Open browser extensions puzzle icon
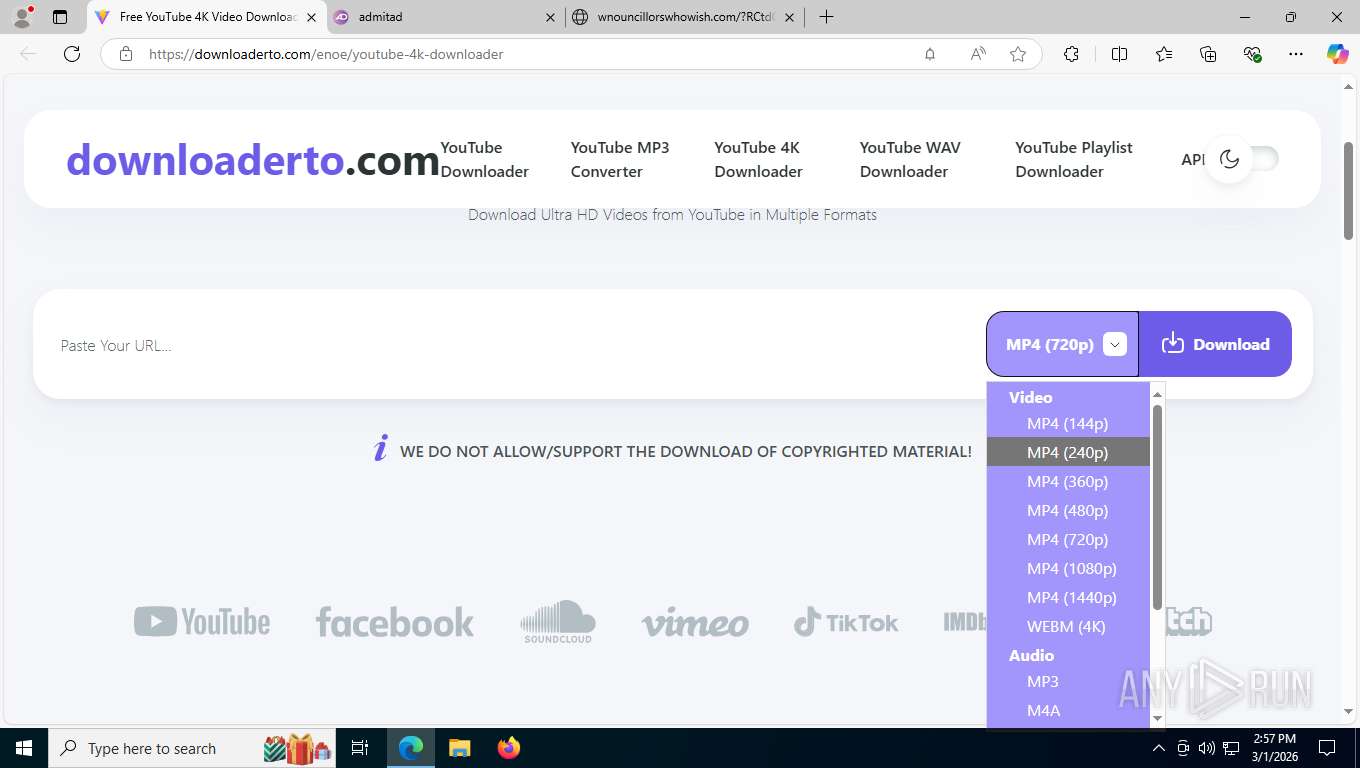This screenshot has width=1360, height=768. point(1071,54)
